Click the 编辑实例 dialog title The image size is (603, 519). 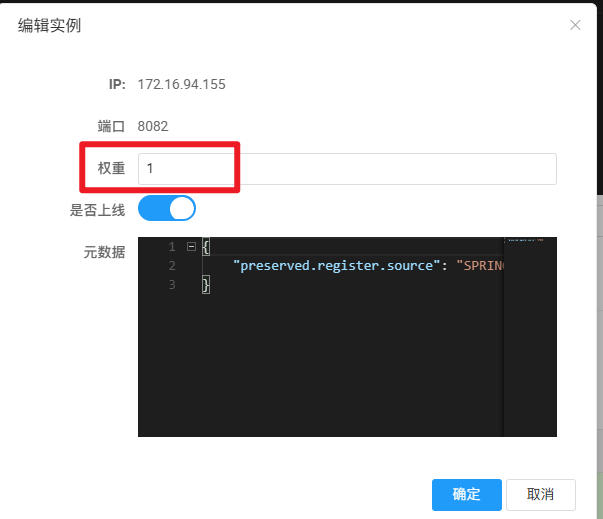pyautogui.click(x=49, y=26)
